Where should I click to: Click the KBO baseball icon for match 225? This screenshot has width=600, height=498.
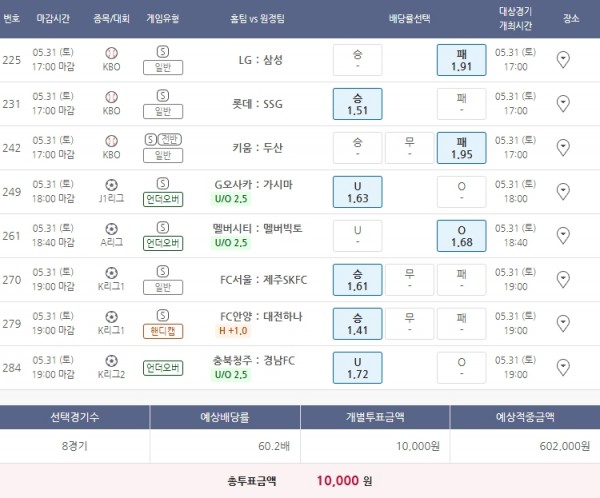[111, 53]
